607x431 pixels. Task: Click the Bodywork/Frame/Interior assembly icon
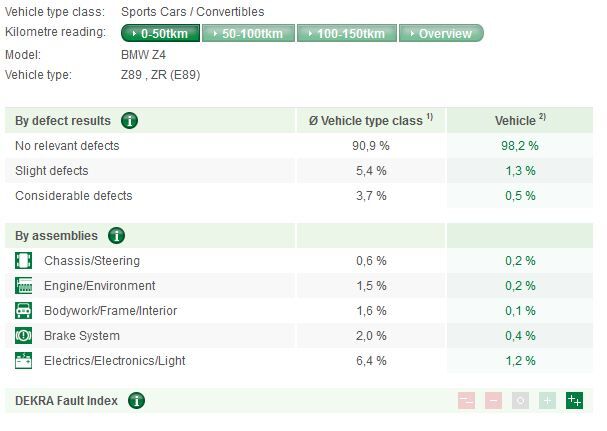(x=24, y=311)
